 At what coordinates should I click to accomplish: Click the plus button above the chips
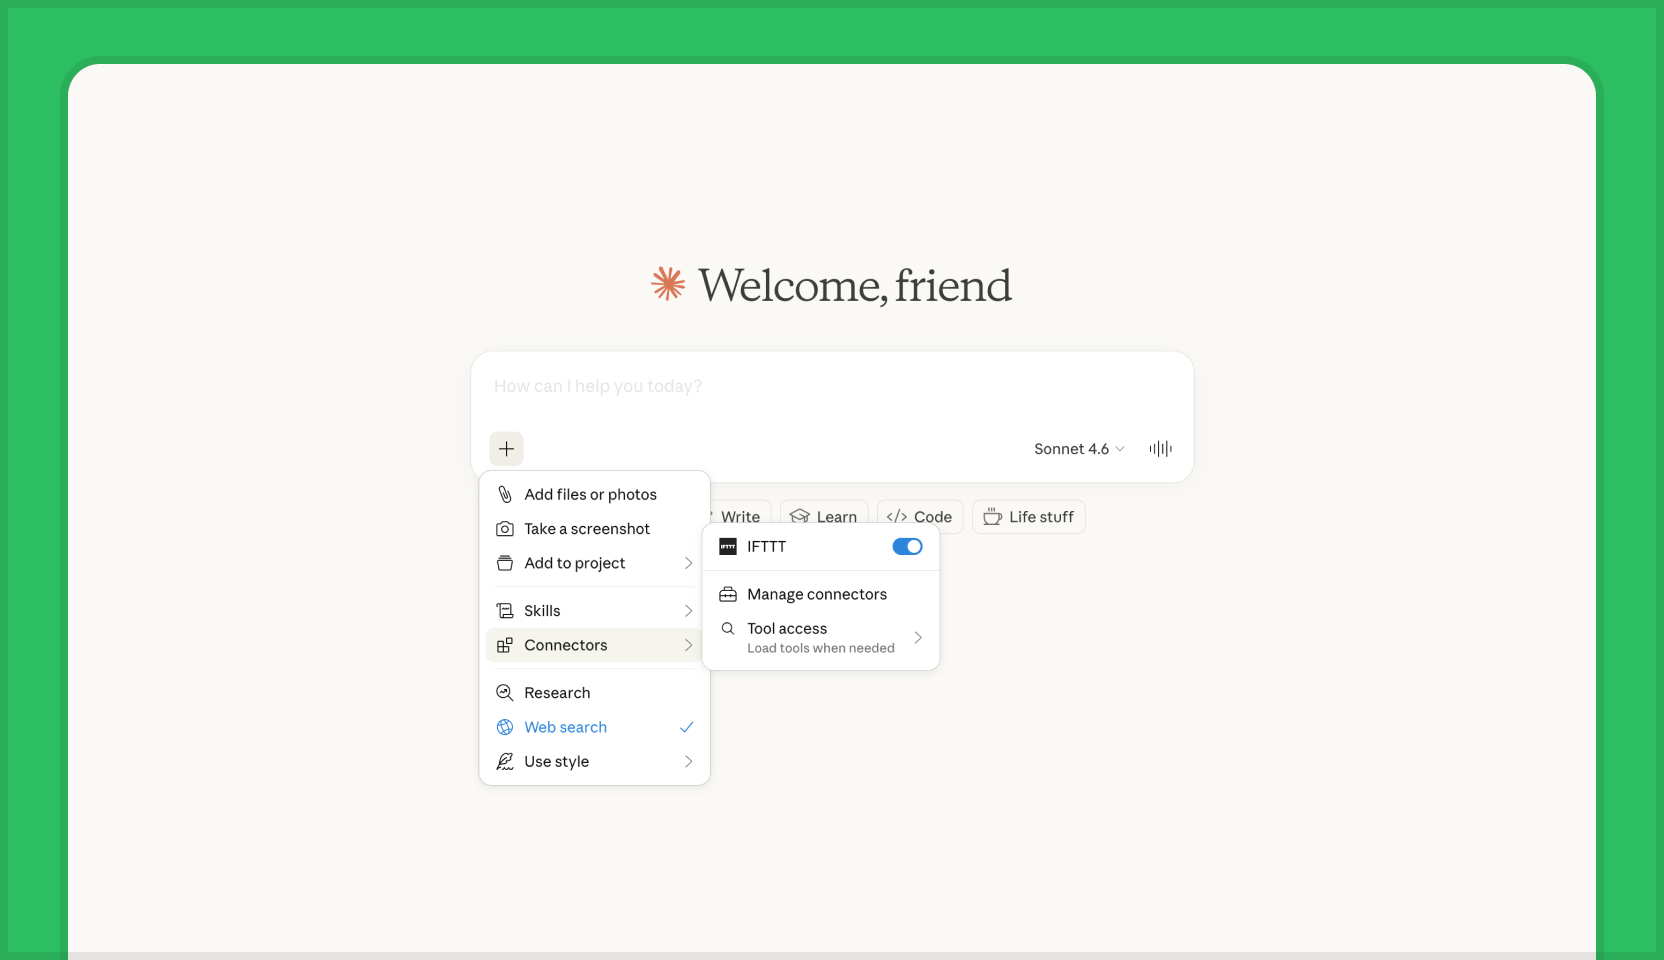click(506, 449)
